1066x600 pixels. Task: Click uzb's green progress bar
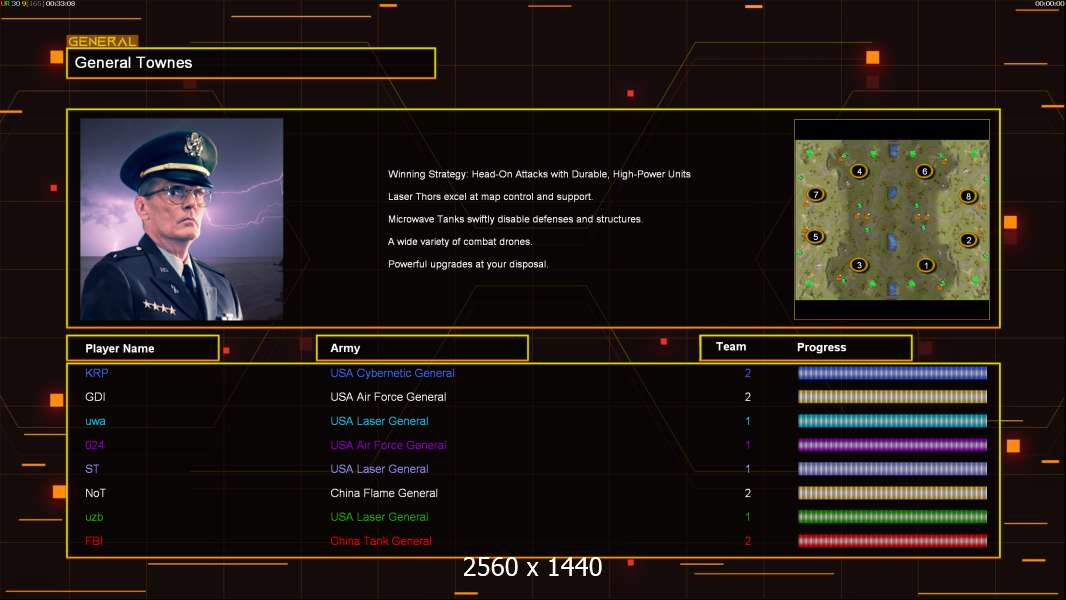[x=892, y=517]
